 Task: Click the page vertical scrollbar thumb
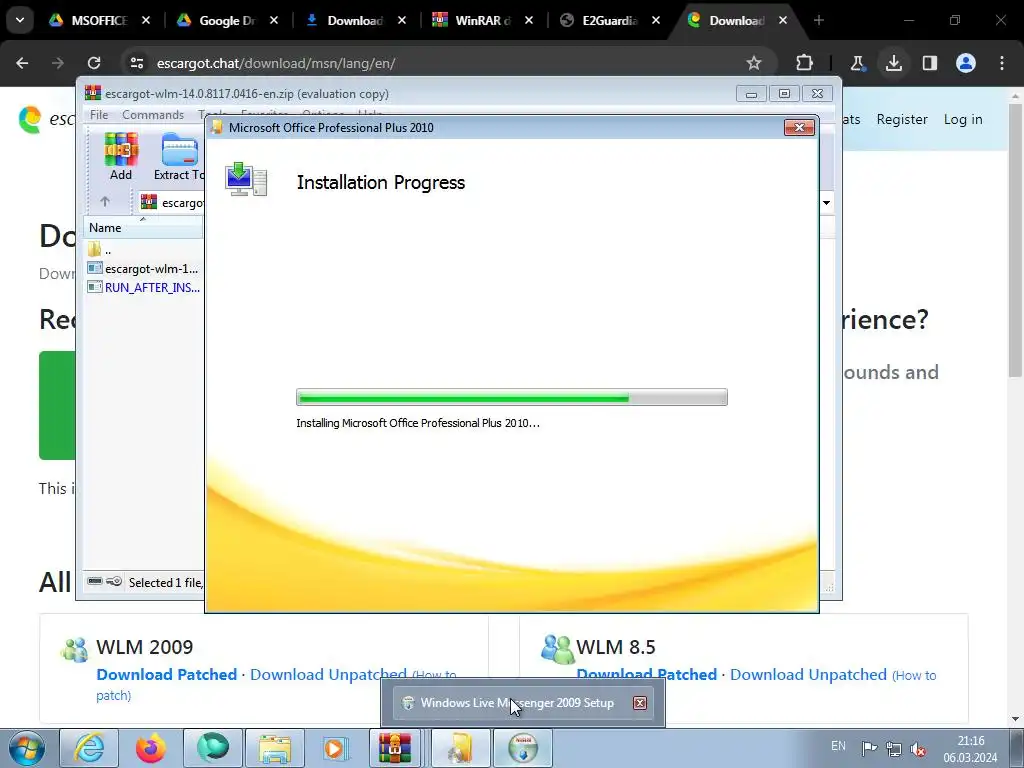coord(1015,240)
